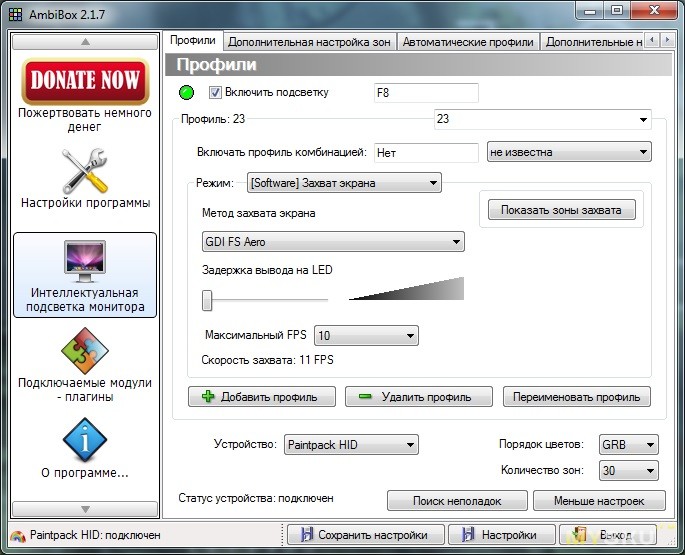Viewport: 685px width, 555px height.
Task: Click the 'Подключаемые модули - плагины' label
Action: tap(85, 390)
